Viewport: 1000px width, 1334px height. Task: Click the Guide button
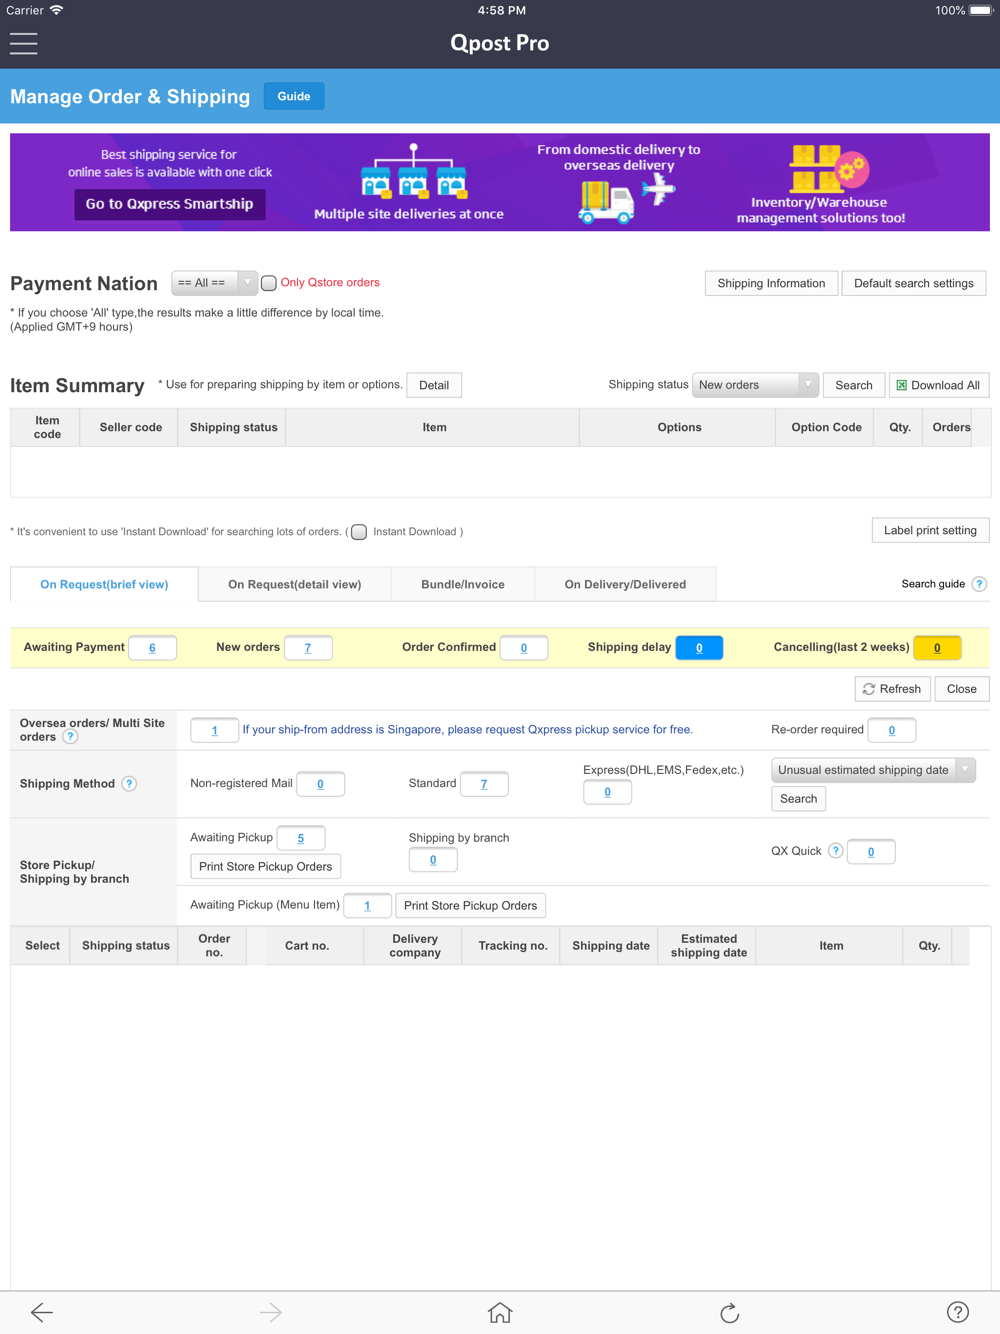pos(294,96)
